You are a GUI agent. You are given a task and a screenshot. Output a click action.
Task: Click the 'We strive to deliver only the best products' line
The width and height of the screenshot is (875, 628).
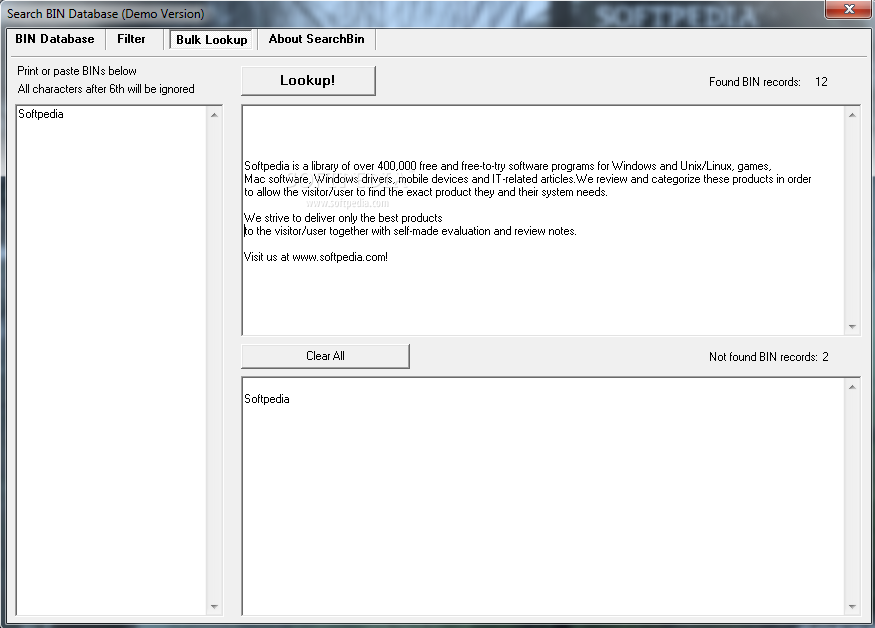coord(343,218)
